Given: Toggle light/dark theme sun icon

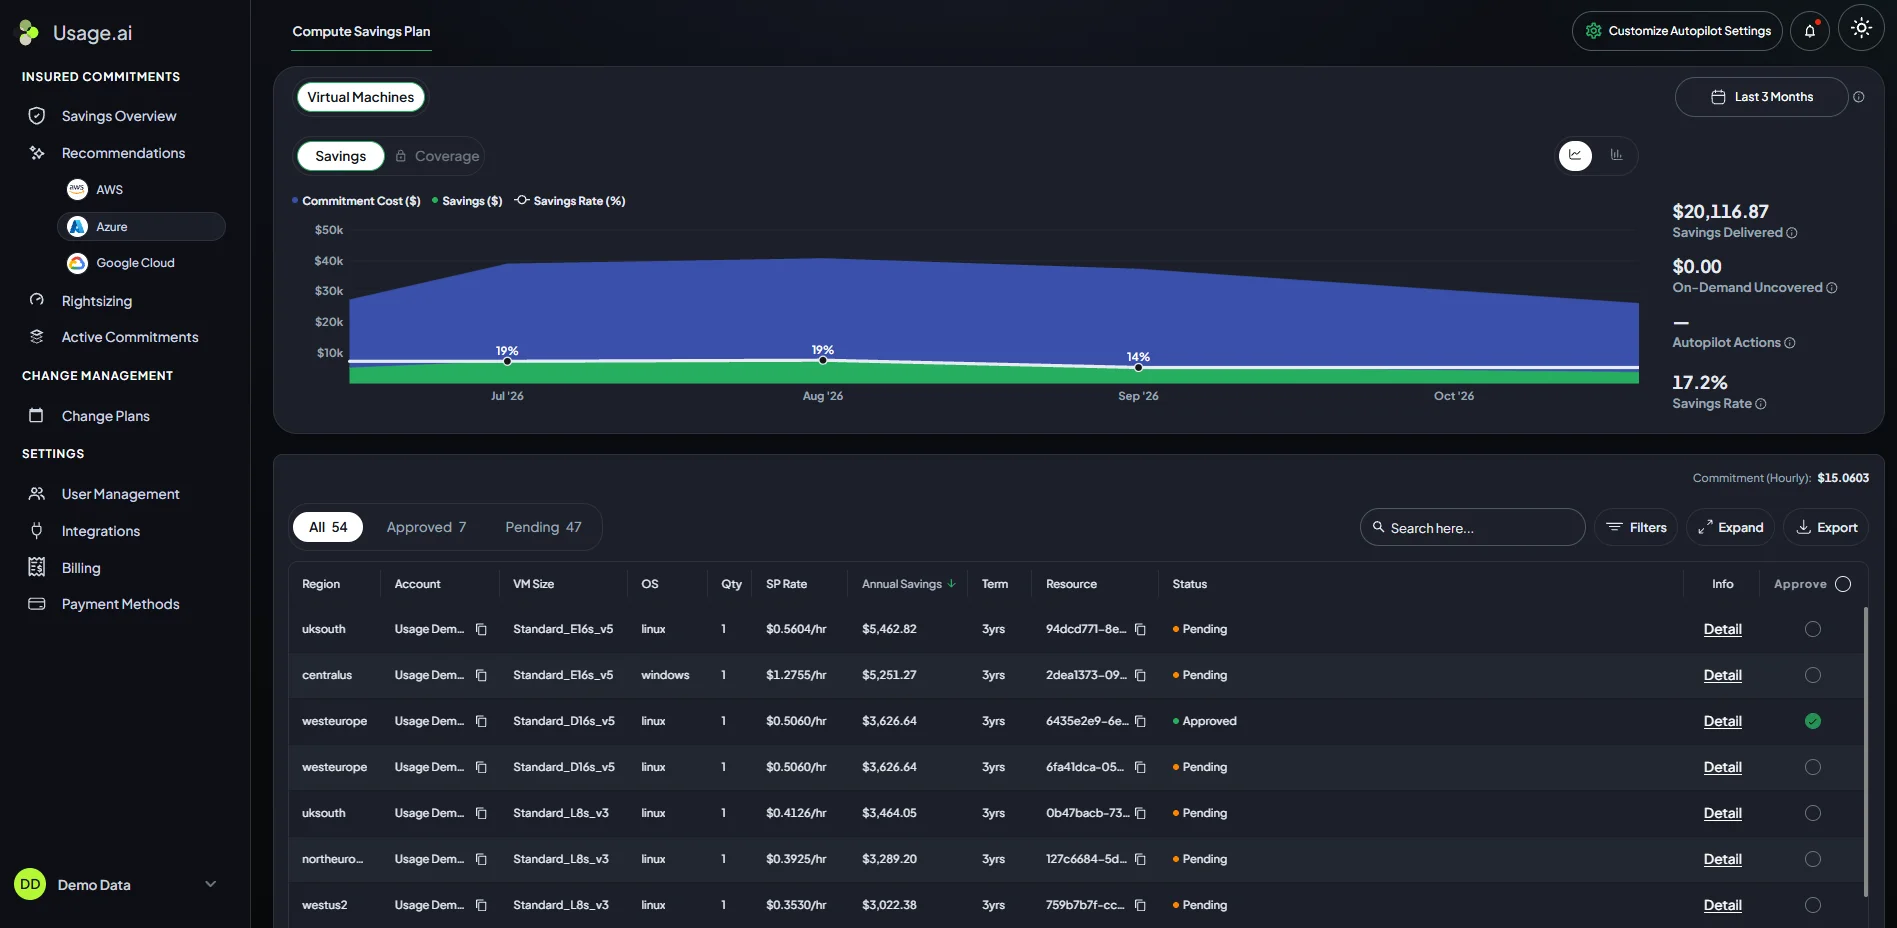Looking at the screenshot, I should [1861, 29].
